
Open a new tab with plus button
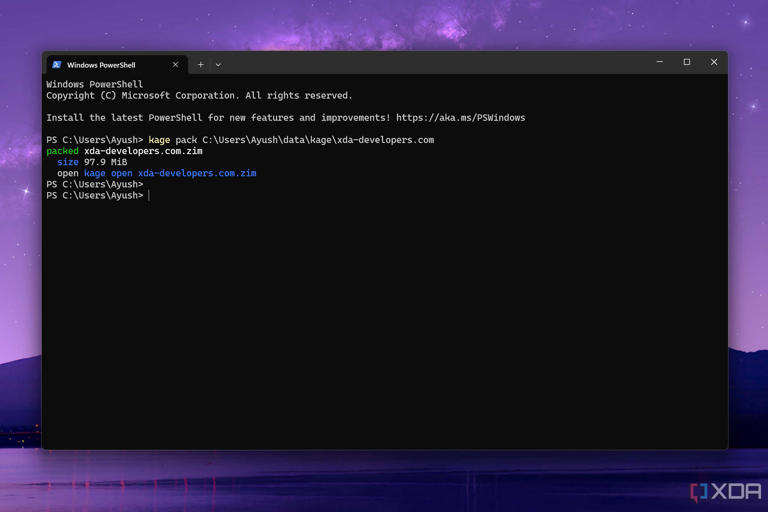tap(200, 65)
